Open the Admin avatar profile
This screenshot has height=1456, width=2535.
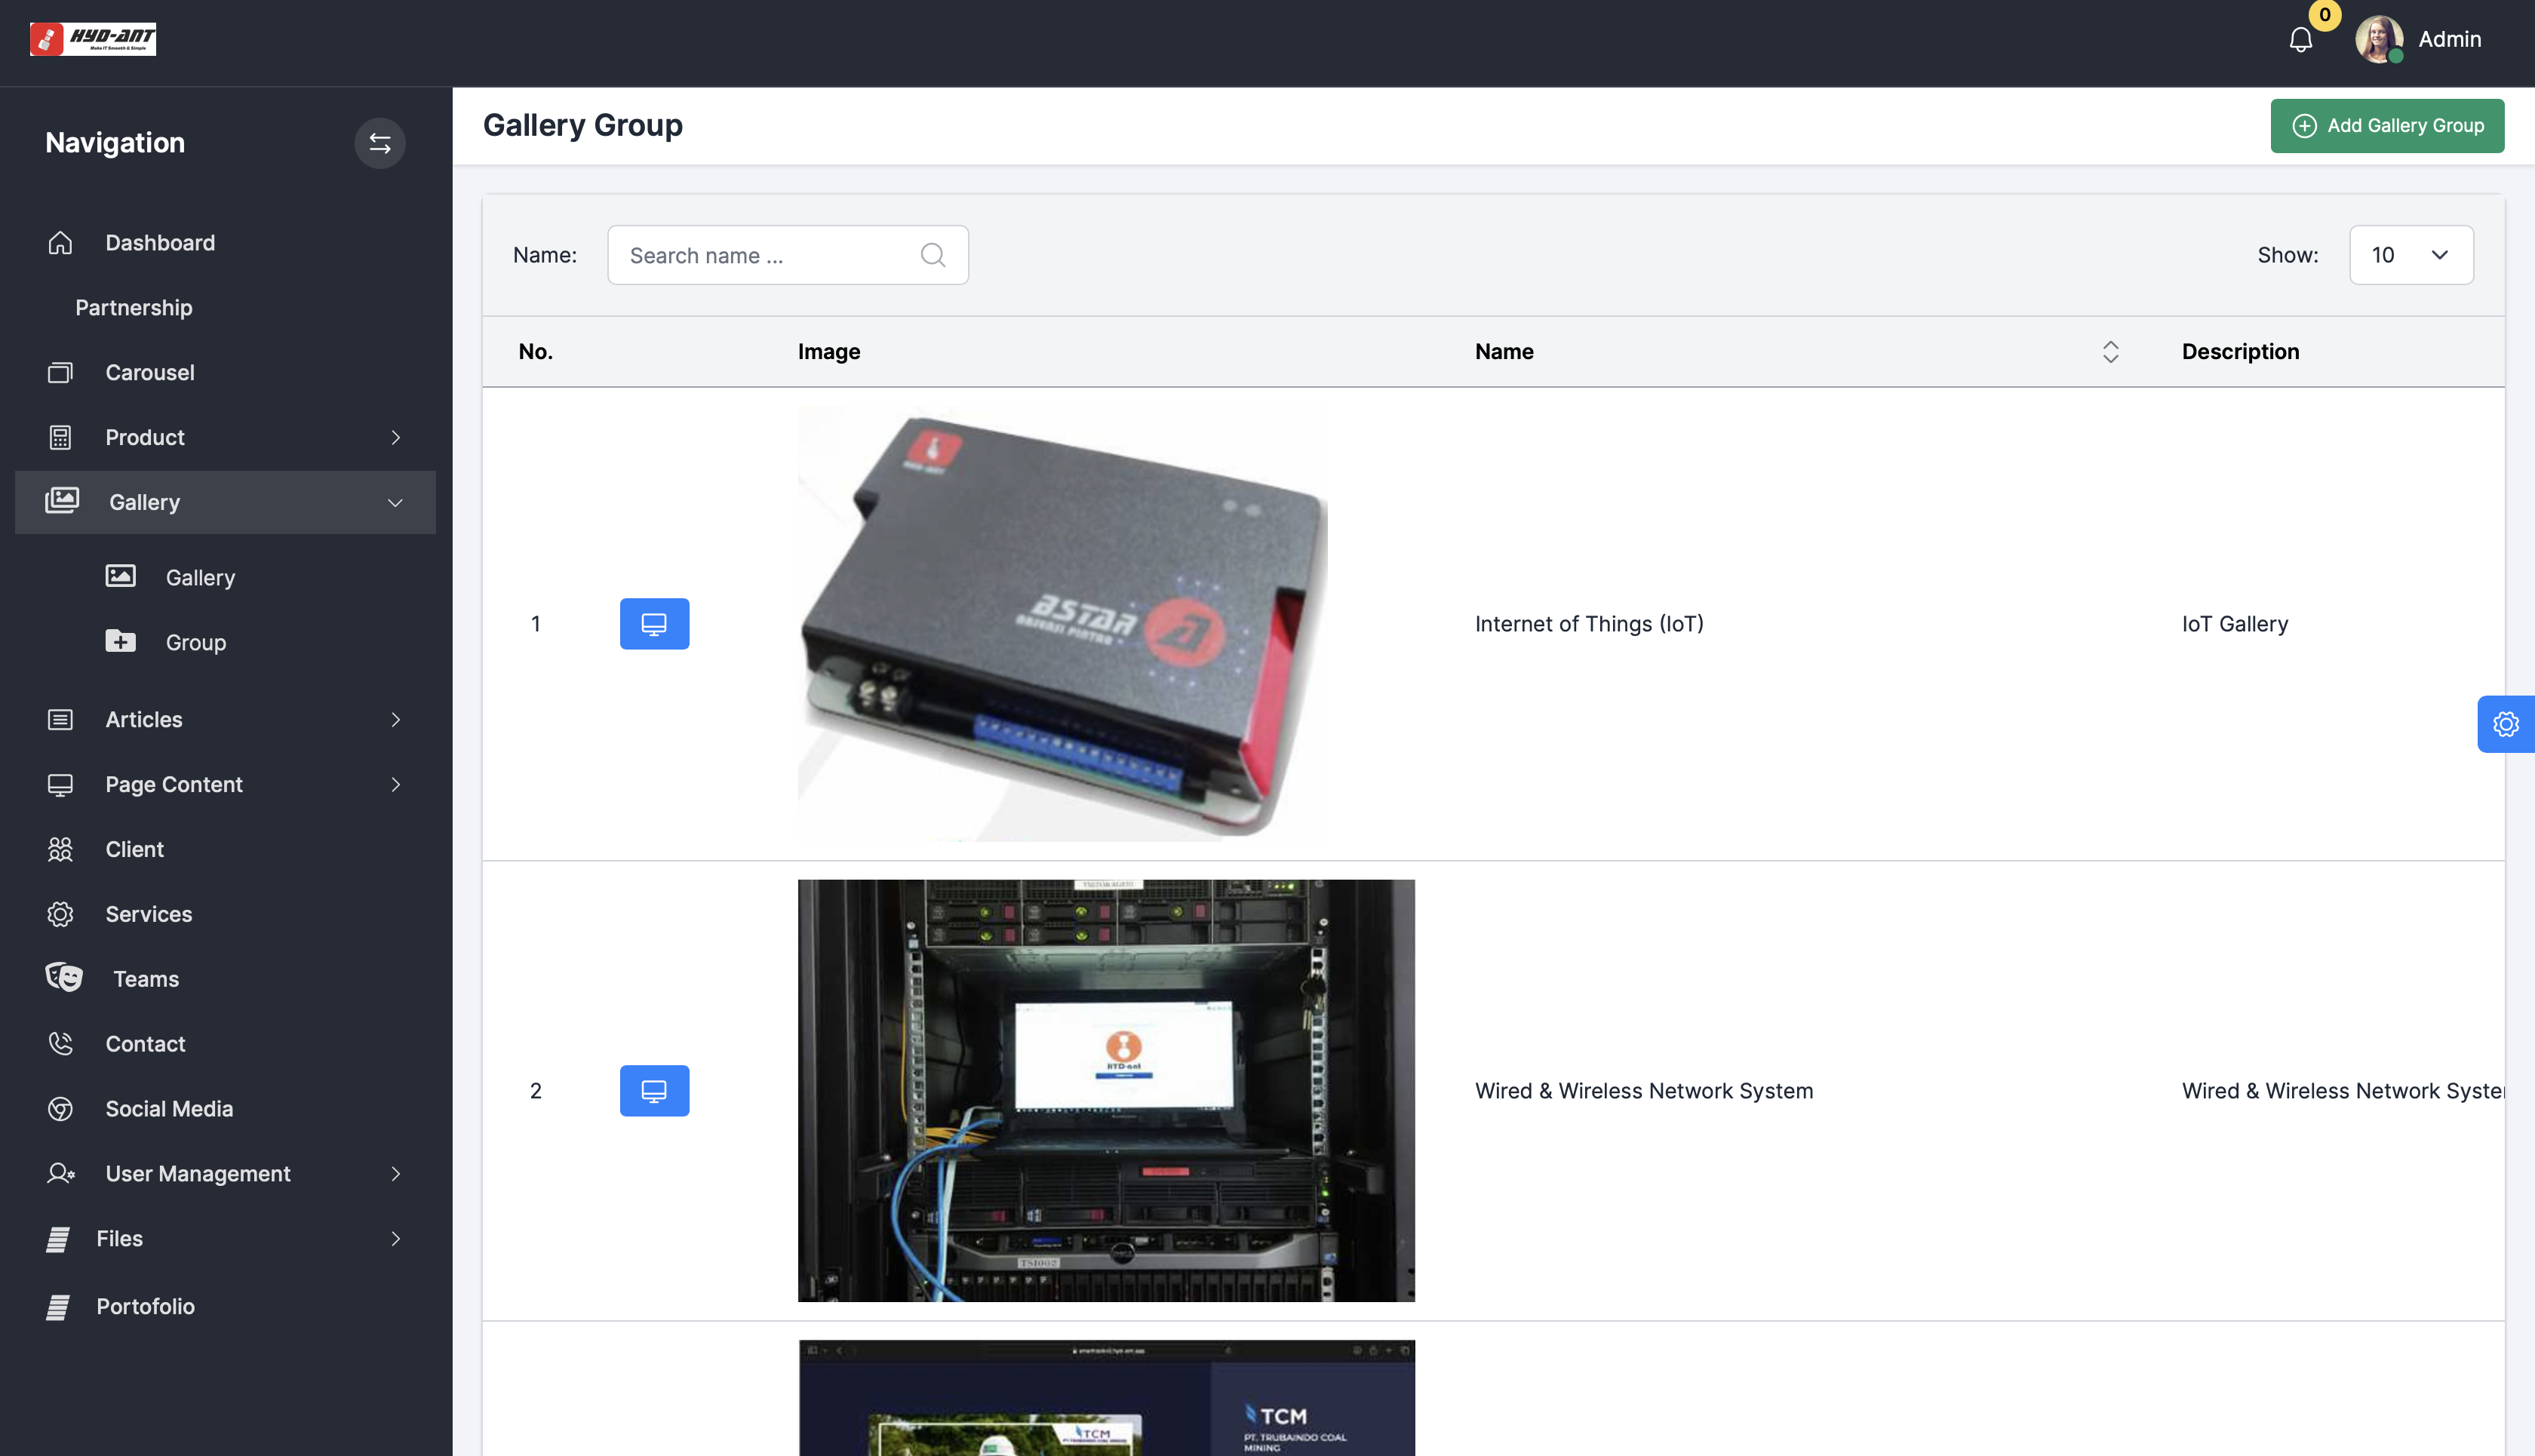coord(2379,39)
